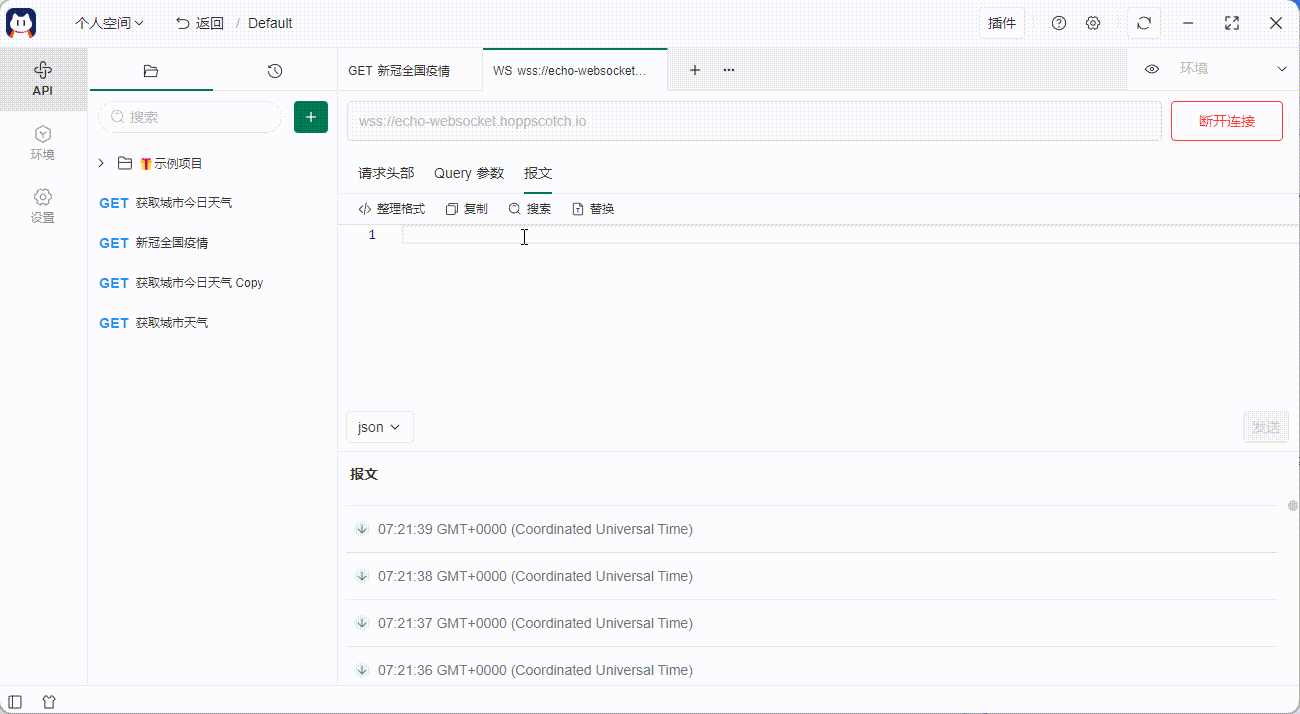The width and height of the screenshot is (1300, 714).
Task: Open help question mark icon
Action: (x=1059, y=23)
